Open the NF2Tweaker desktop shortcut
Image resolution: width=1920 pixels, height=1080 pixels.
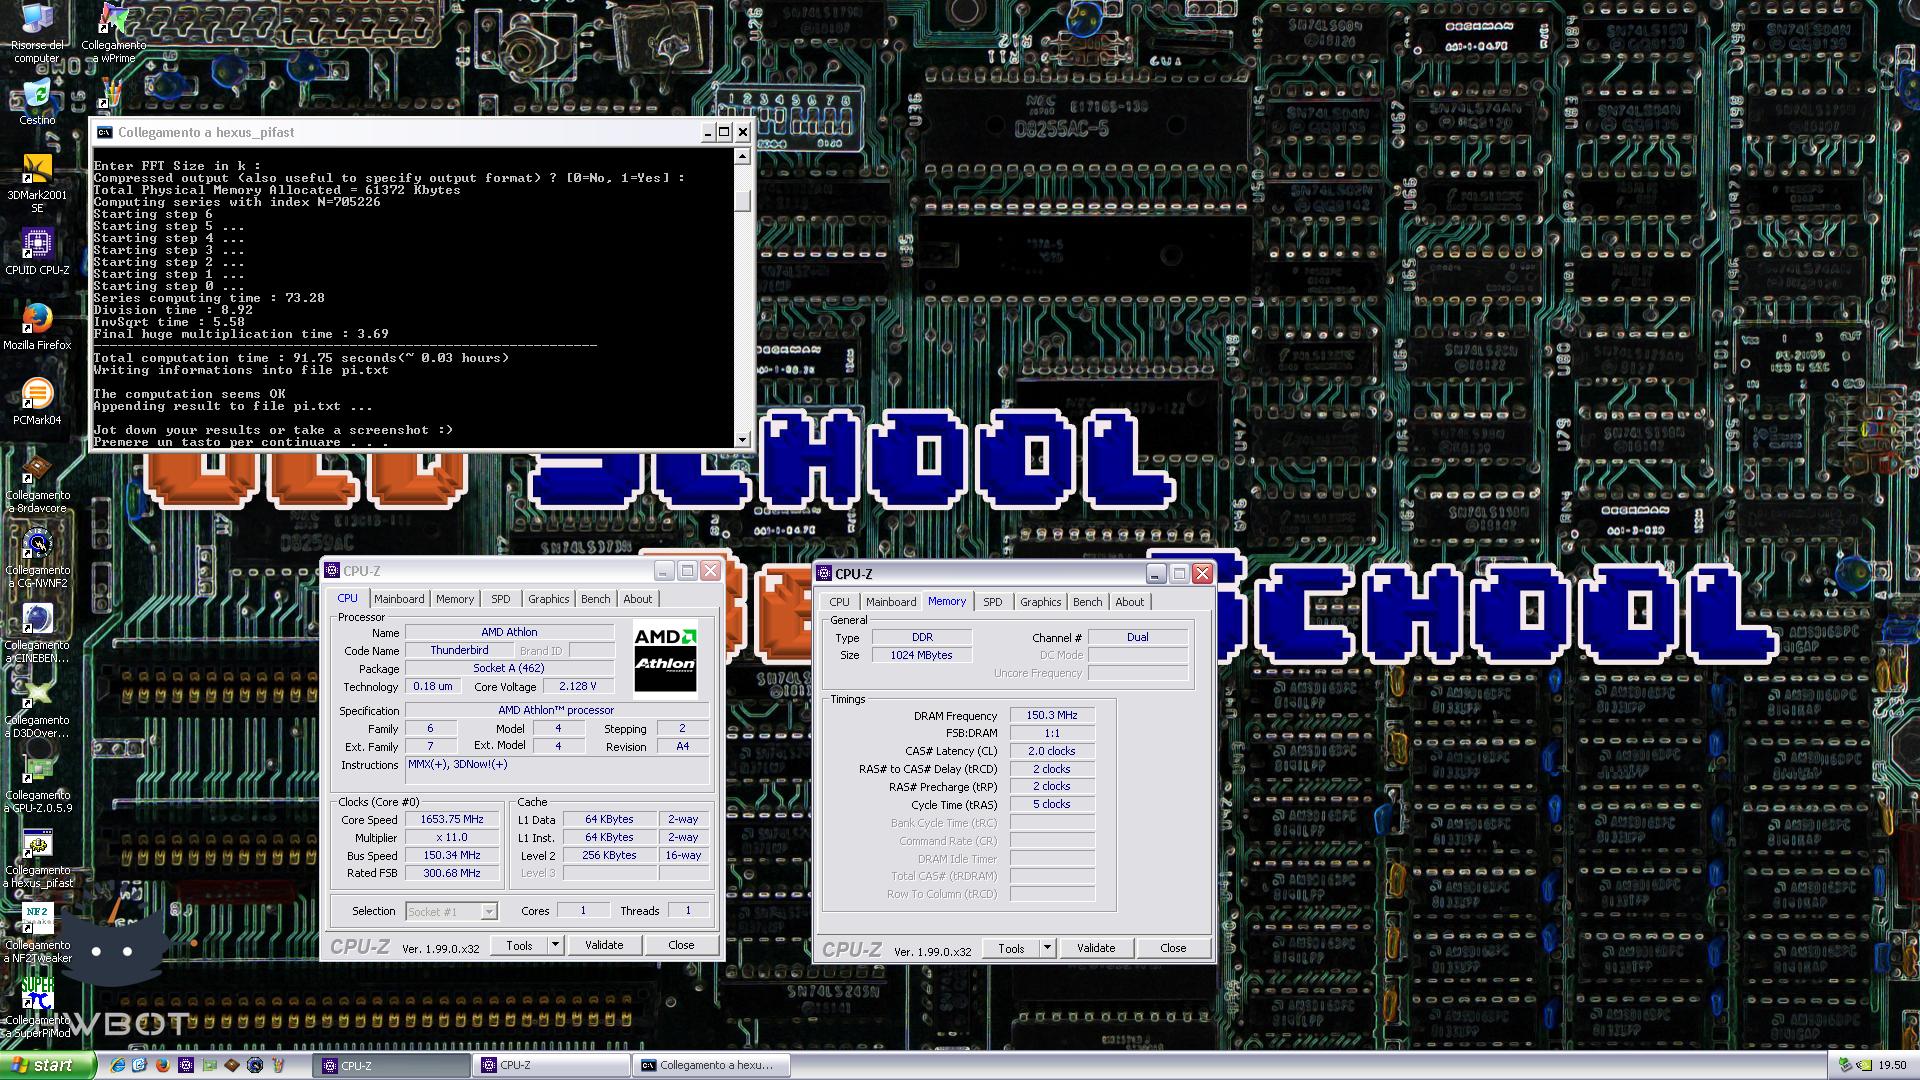click(37, 933)
